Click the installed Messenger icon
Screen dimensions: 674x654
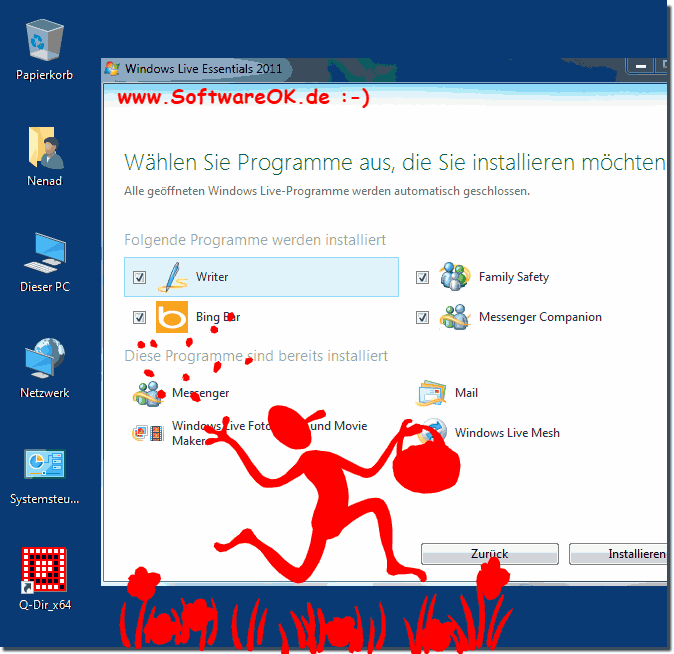click(x=148, y=393)
